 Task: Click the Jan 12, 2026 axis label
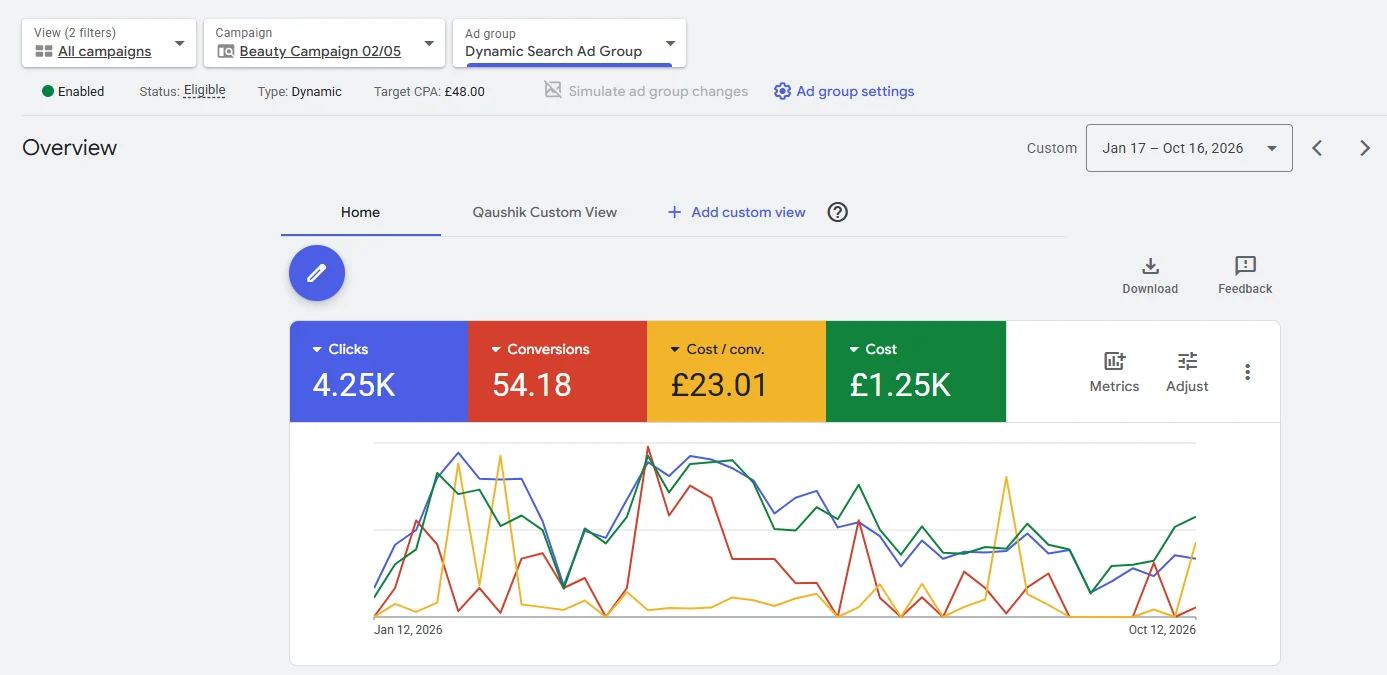pos(408,630)
